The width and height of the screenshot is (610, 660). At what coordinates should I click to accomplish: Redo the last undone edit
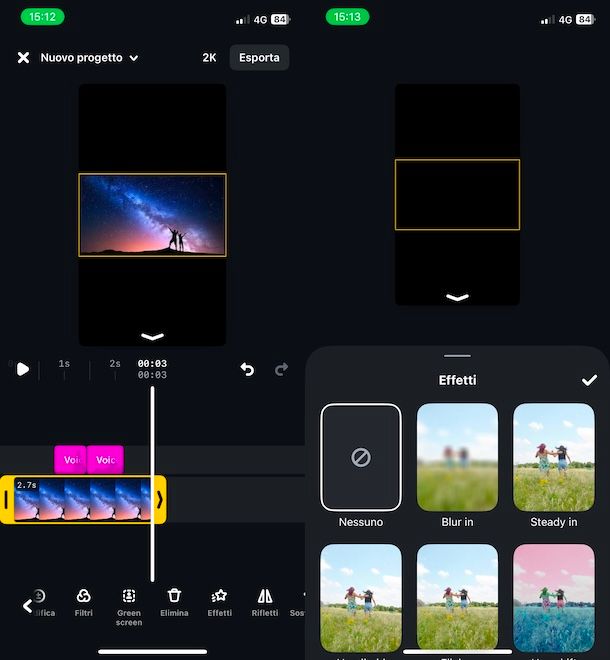[x=282, y=370]
